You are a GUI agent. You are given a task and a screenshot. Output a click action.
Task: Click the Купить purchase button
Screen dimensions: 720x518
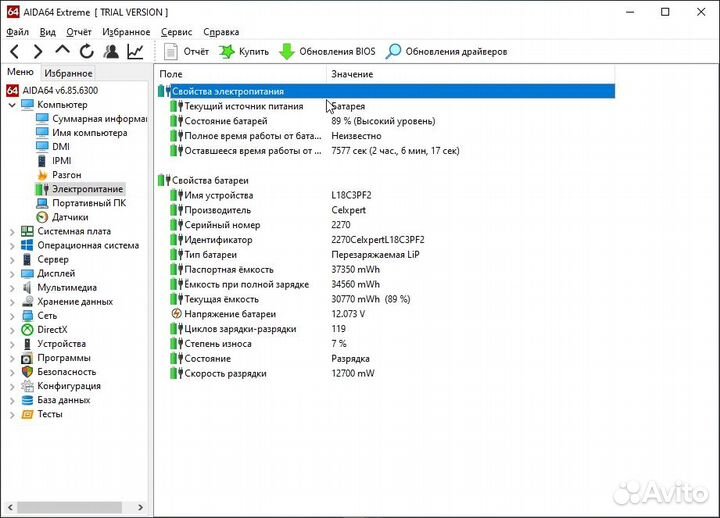[x=244, y=51]
